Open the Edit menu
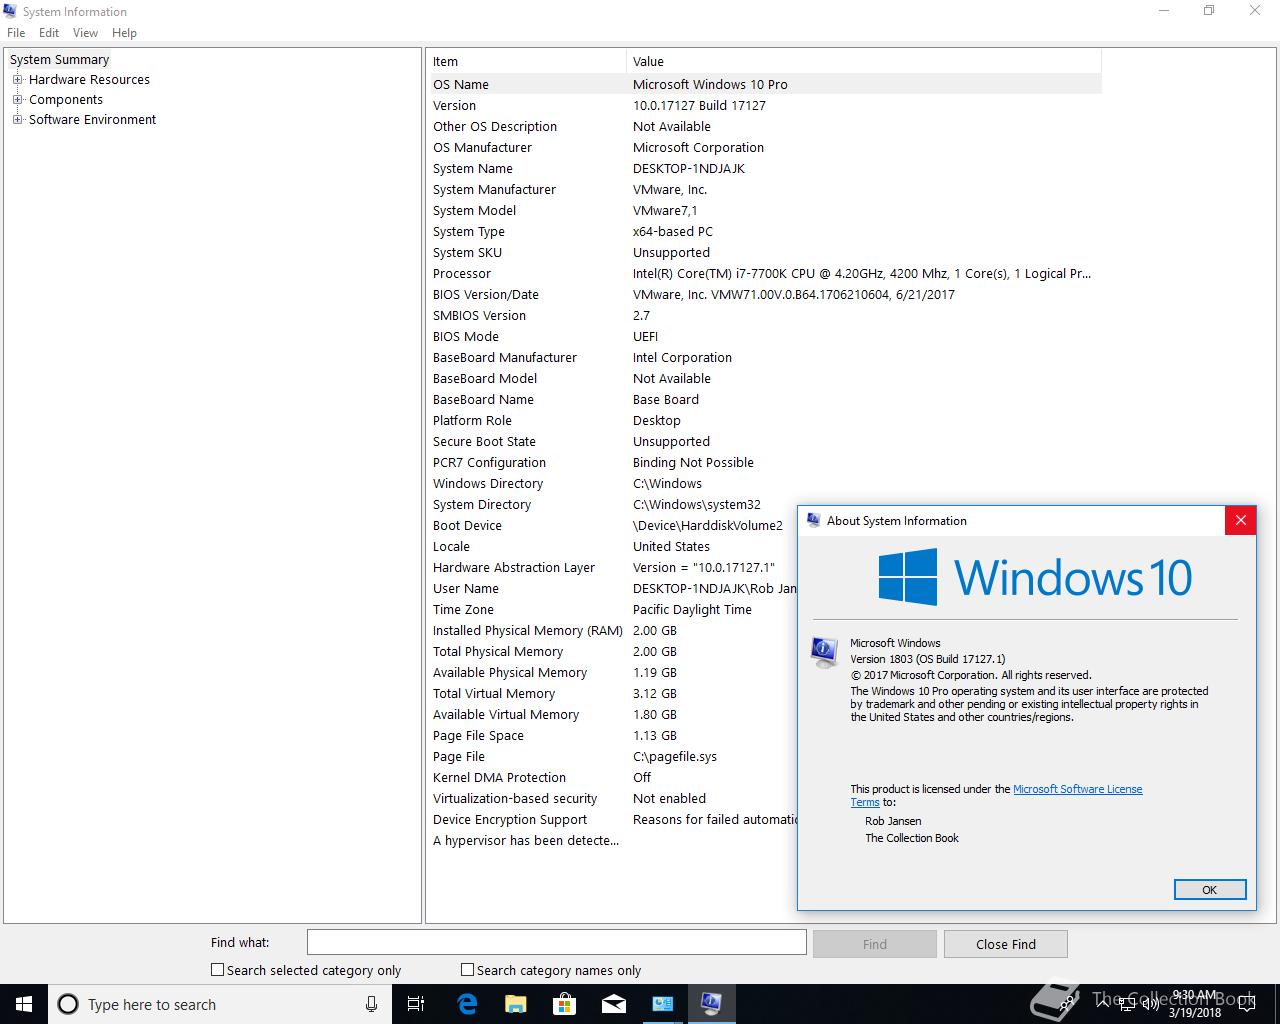The image size is (1280, 1024). coord(49,32)
